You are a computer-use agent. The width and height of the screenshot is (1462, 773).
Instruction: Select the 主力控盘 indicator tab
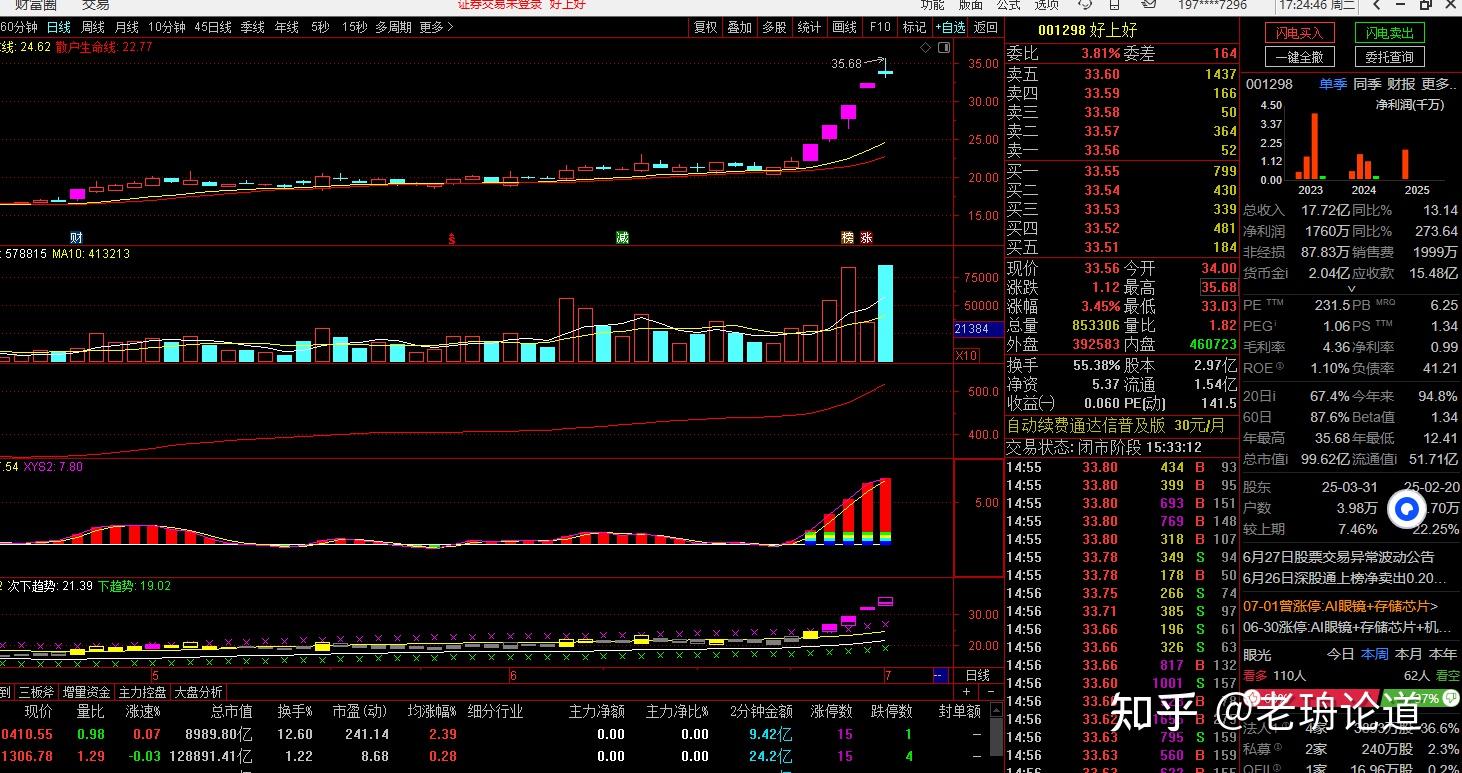tap(143, 691)
